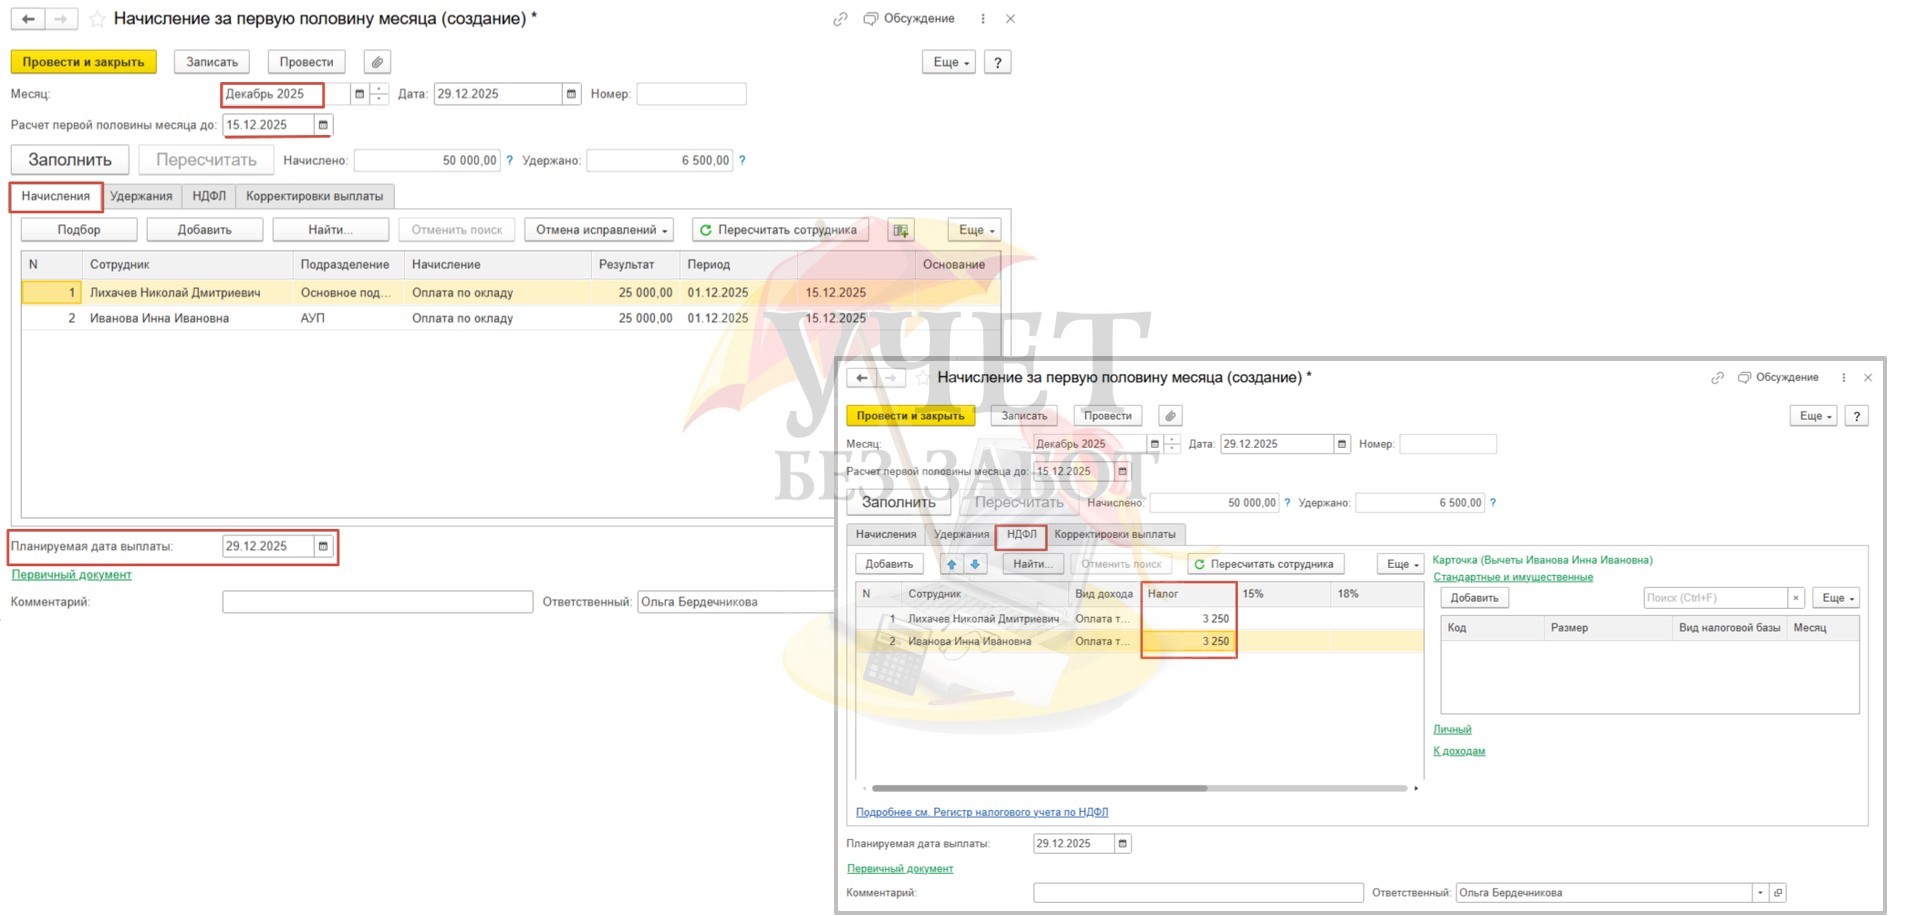Open calendar for Планируемая дата выплаты in back window

tap(323, 546)
